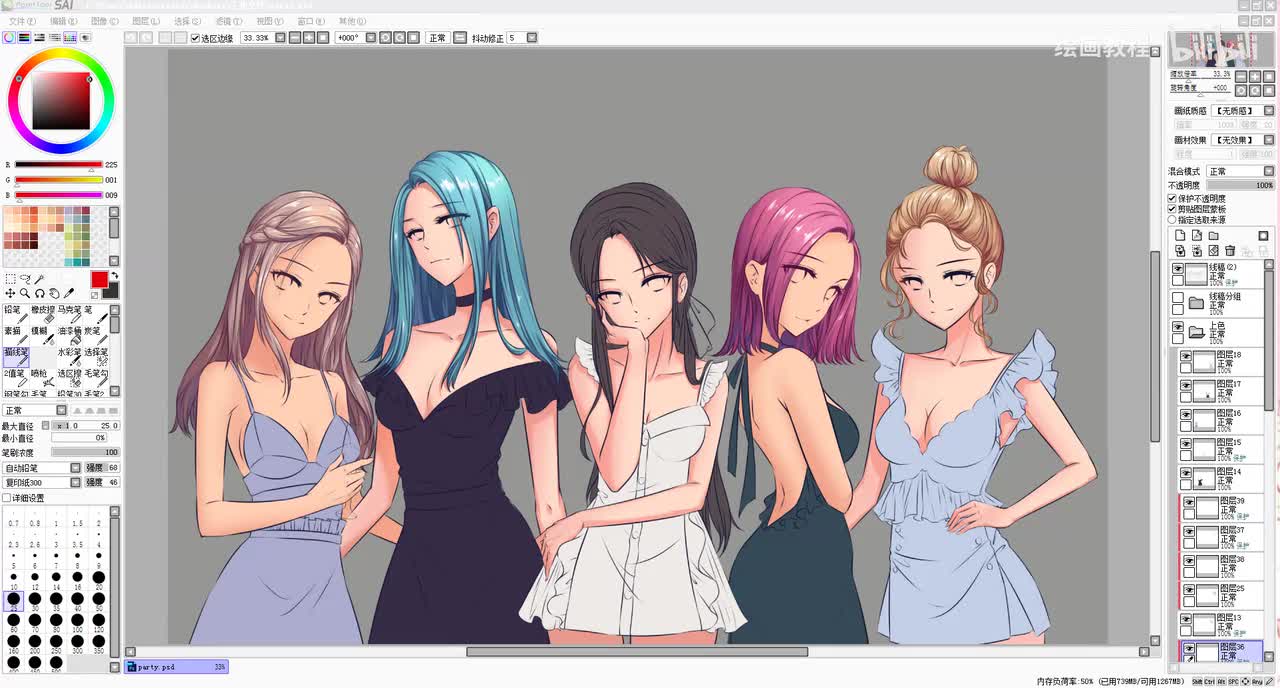Open the 复印纸300 brush texture dropdown
The image size is (1280, 688).
tap(75, 482)
